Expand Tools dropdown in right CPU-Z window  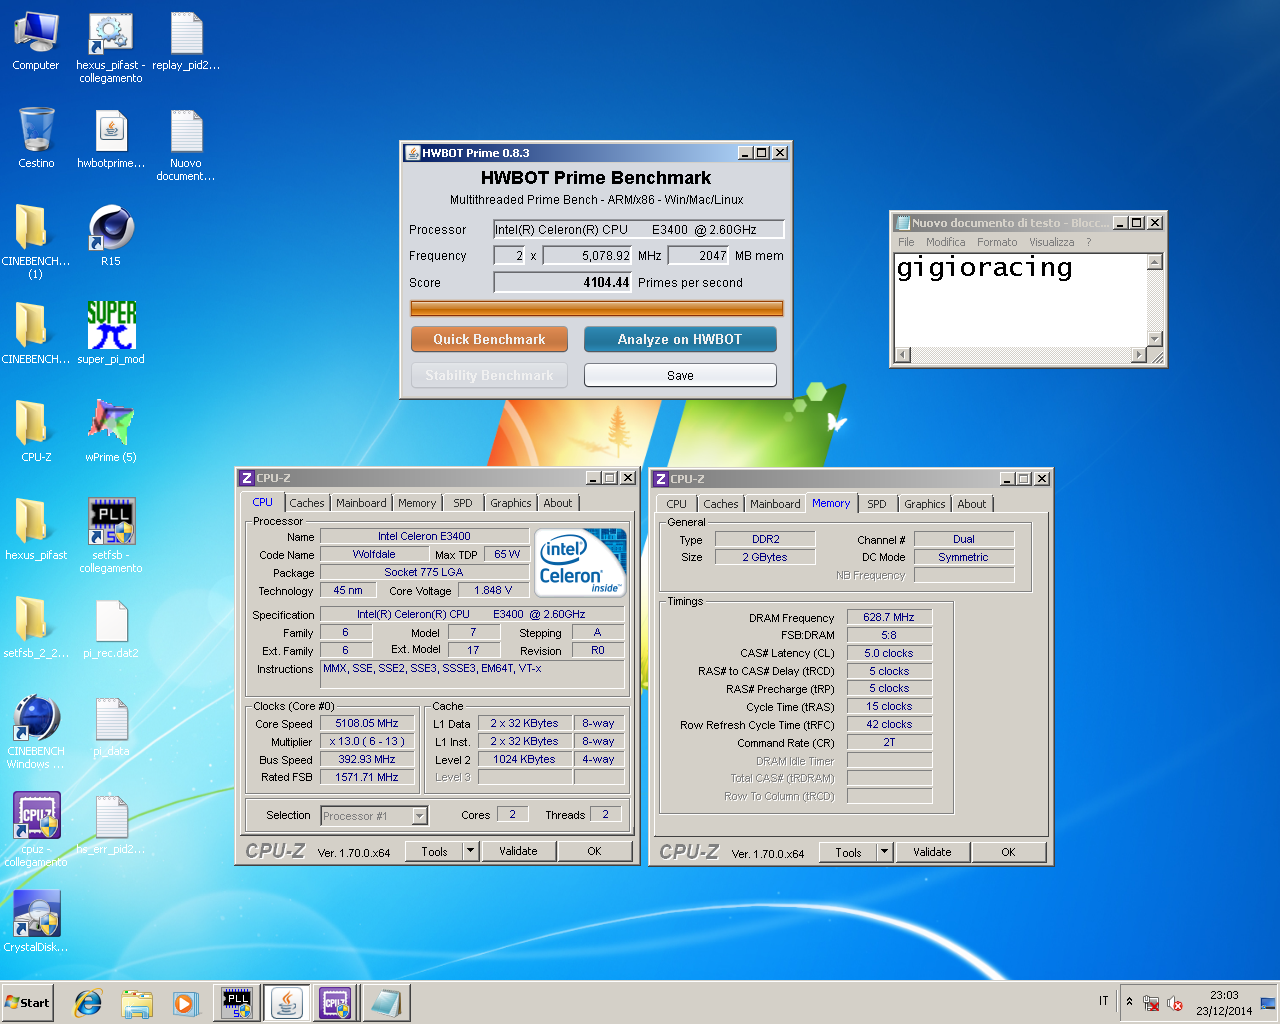(884, 852)
